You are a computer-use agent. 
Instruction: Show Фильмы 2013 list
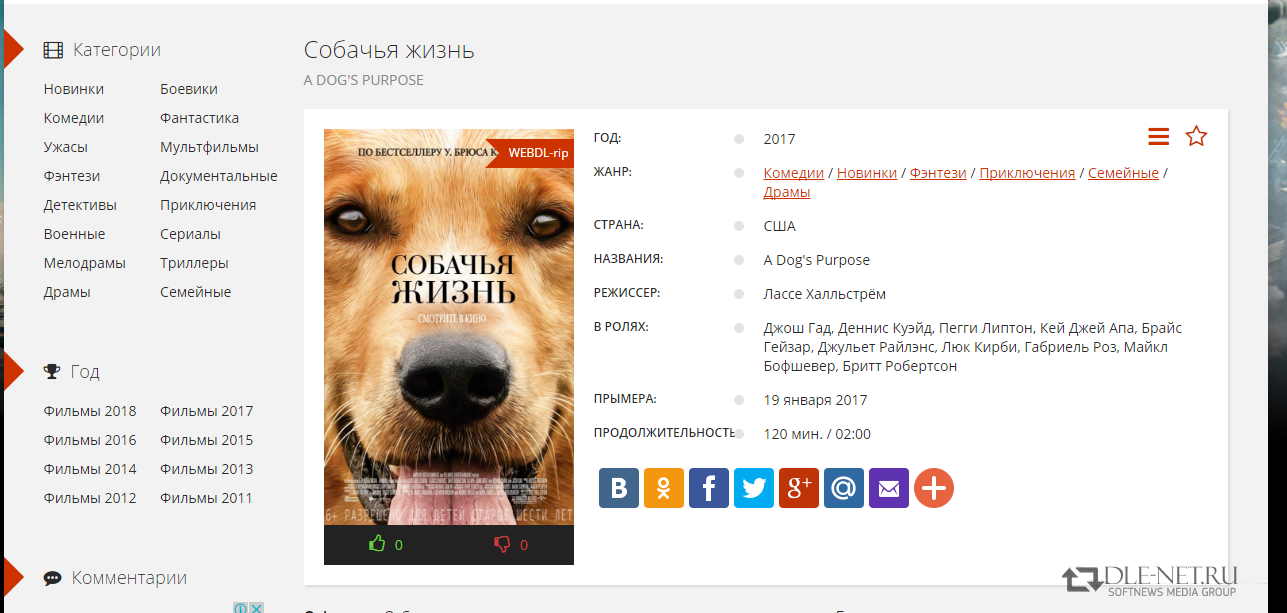coord(207,469)
